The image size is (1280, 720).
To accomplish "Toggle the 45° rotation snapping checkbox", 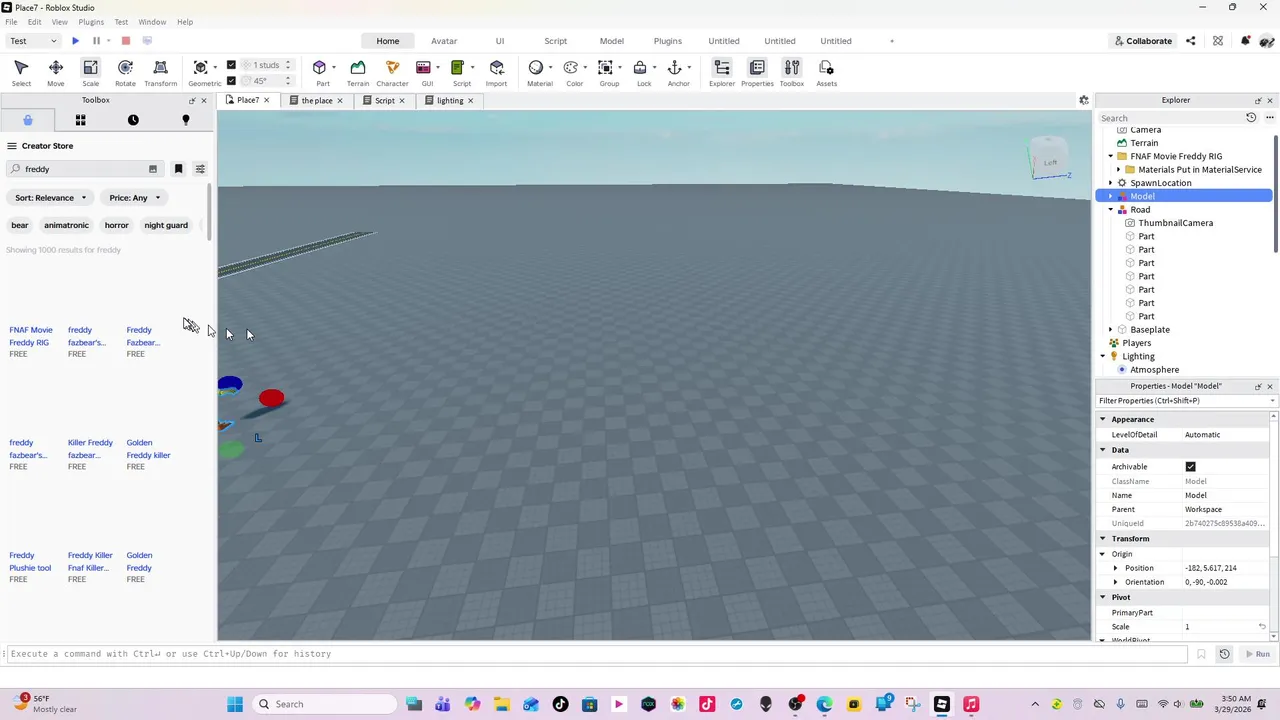I will click(x=231, y=81).
